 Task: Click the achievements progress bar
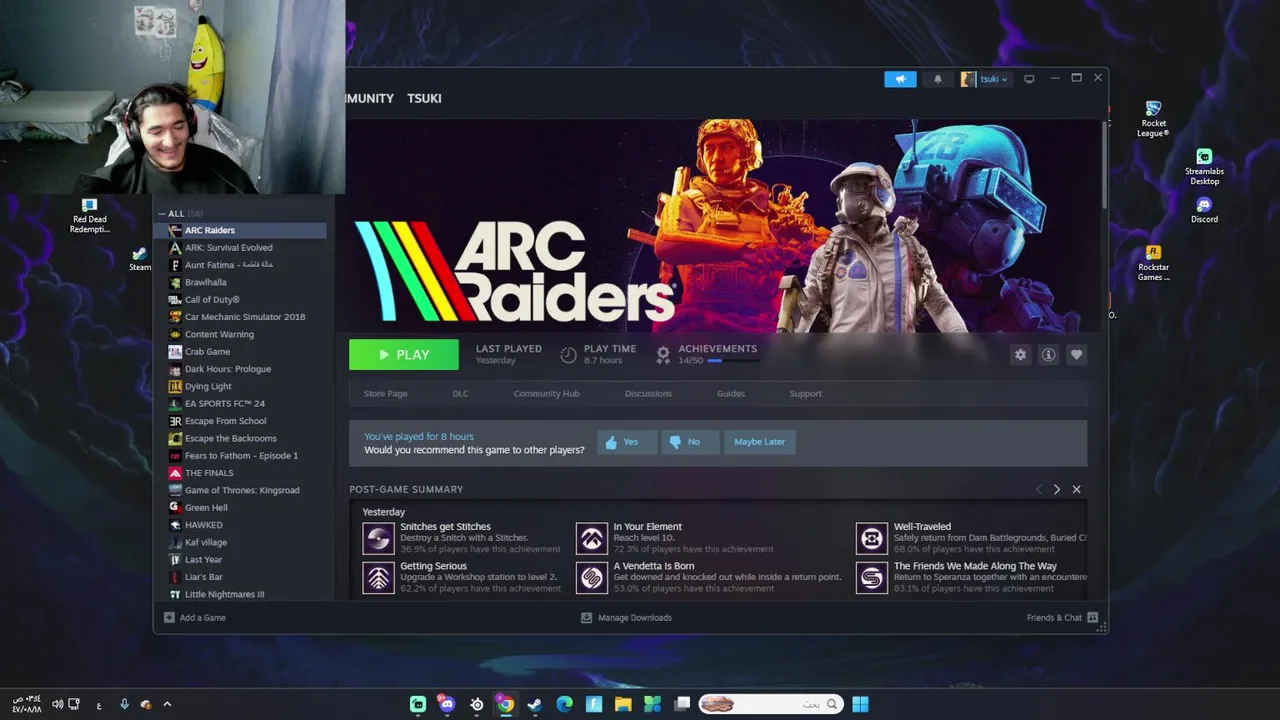pos(733,360)
